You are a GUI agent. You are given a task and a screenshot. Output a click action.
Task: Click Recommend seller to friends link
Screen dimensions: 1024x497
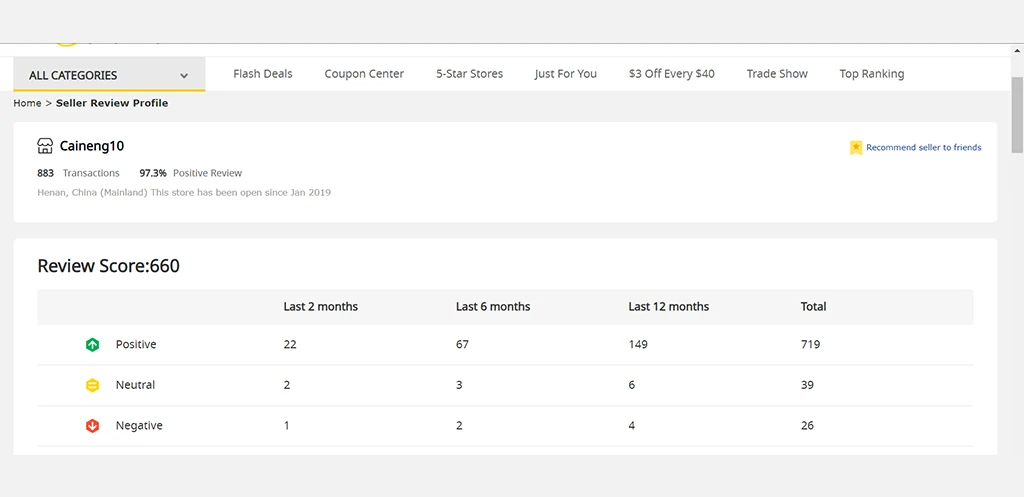923,148
